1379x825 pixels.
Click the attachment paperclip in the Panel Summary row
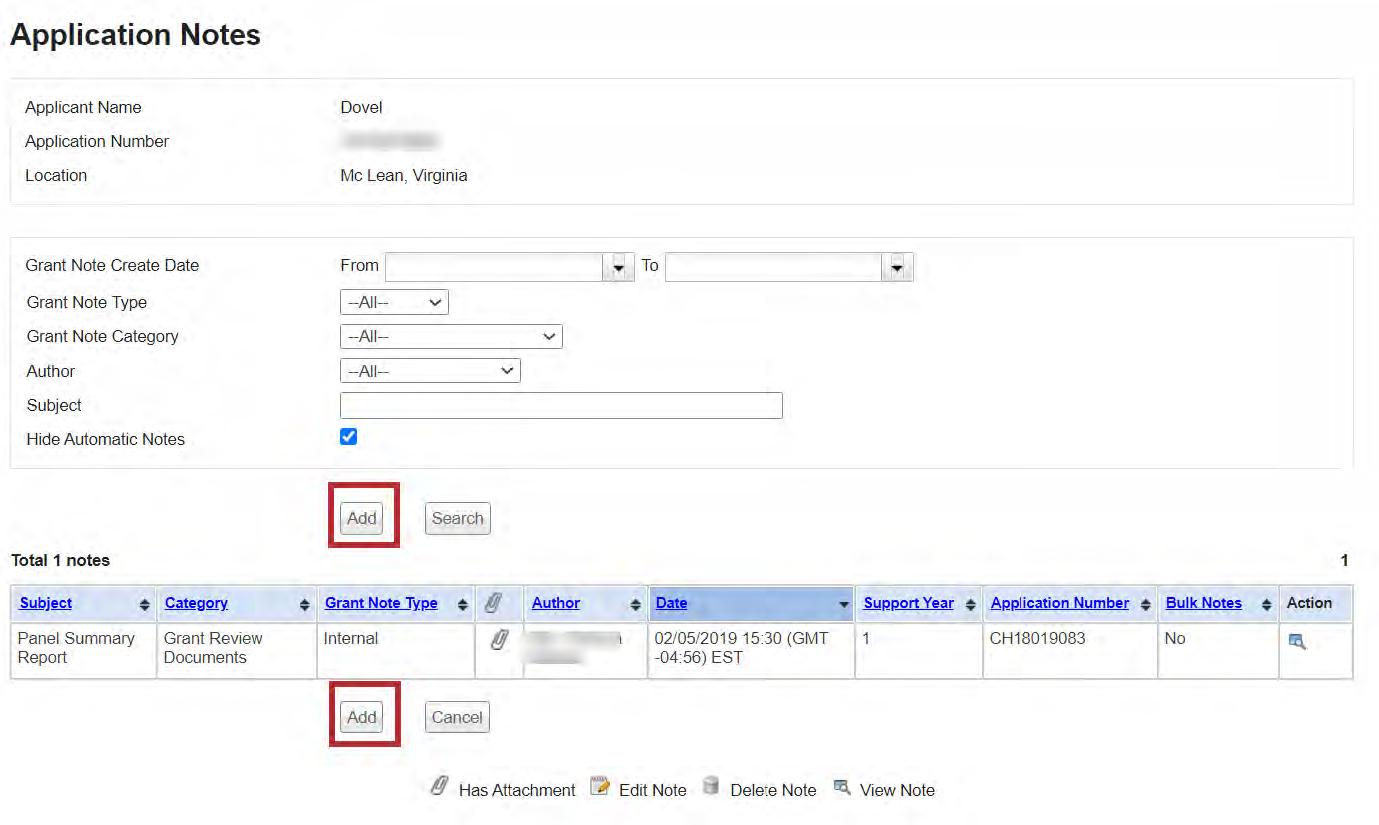click(499, 640)
